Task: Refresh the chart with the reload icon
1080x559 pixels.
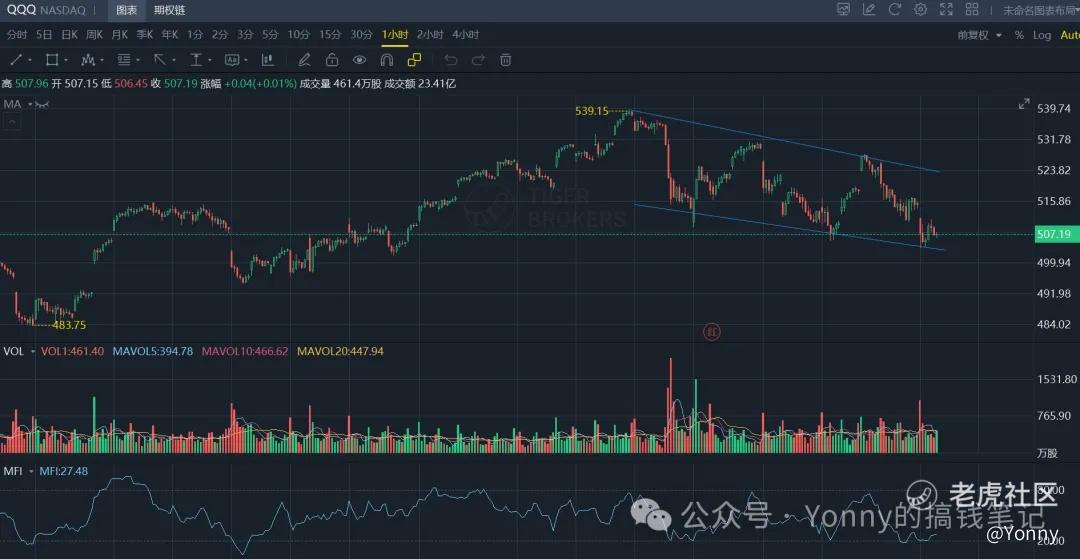Action: coord(895,9)
